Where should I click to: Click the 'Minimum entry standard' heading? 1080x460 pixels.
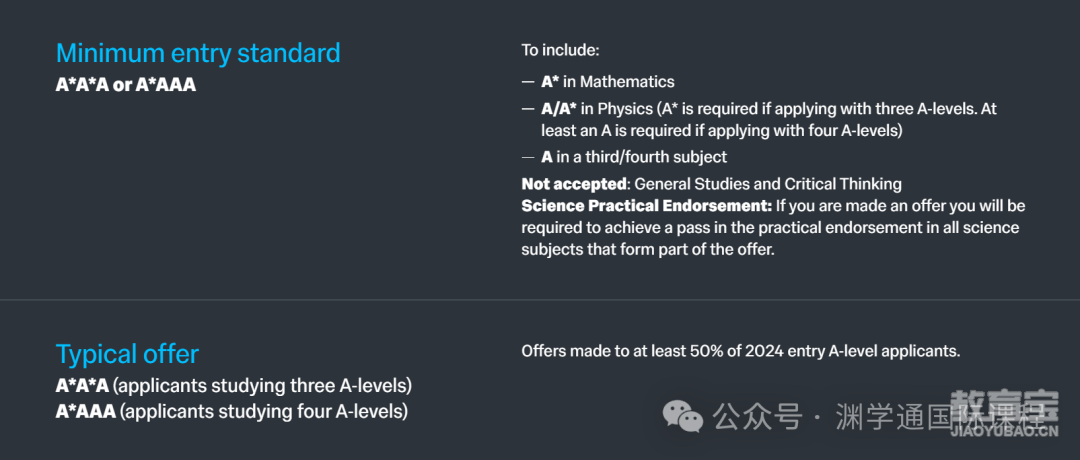click(x=198, y=53)
